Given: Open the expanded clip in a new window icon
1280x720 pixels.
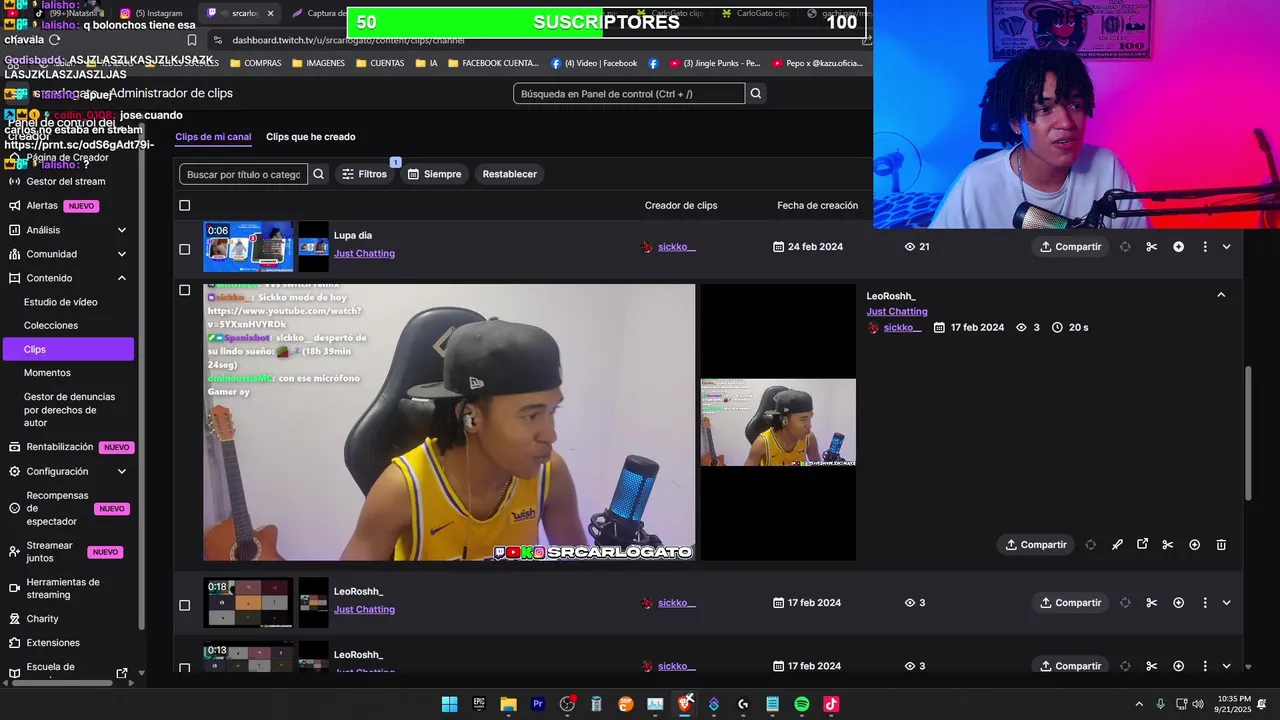Looking at the screenshot, I should coord(1142,545).
